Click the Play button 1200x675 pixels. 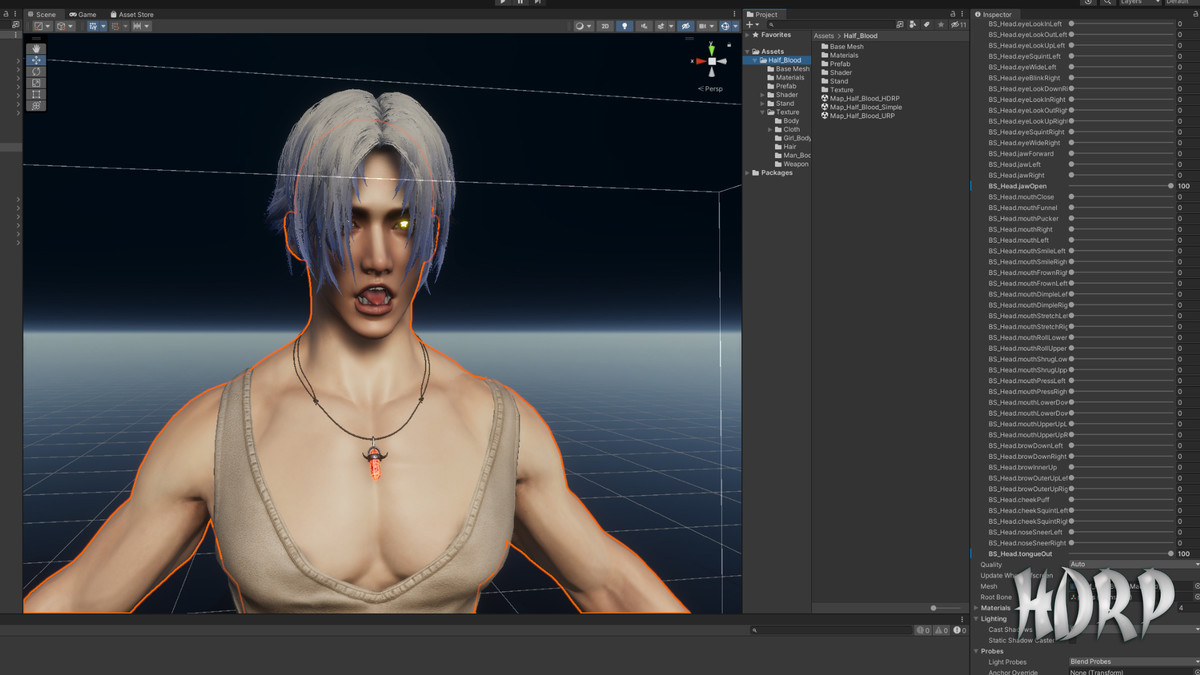[x=504, y=3]
